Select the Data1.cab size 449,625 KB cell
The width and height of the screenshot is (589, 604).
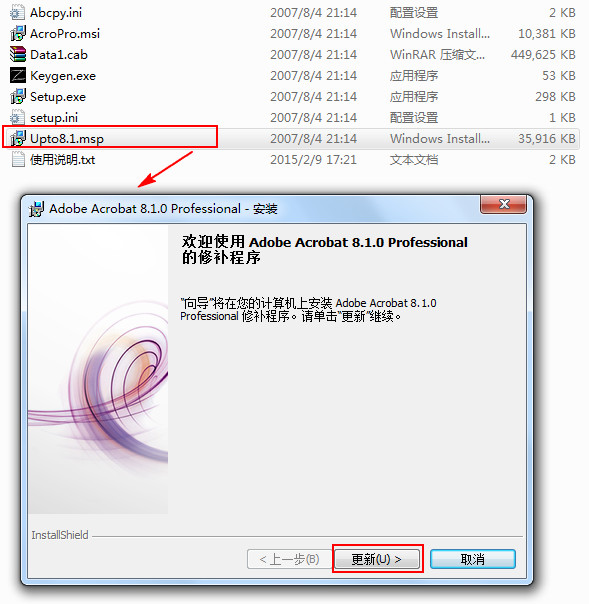[x=543, y=55]
